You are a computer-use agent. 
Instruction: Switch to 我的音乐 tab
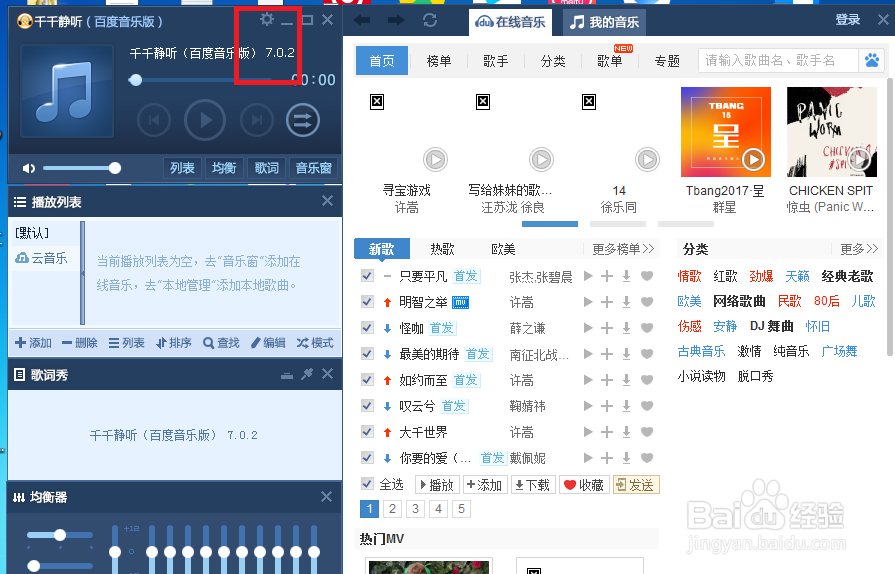(x=604, y=22)
